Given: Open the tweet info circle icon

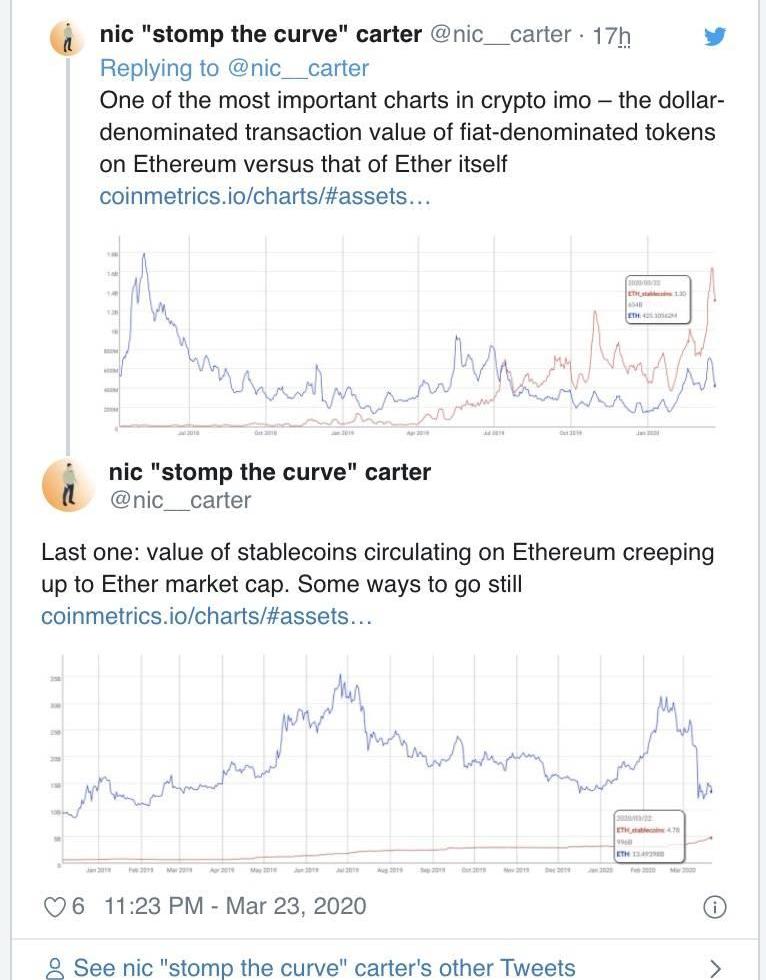Looking at the screenshot, I should pyautogui.click(x=714, y=907).
